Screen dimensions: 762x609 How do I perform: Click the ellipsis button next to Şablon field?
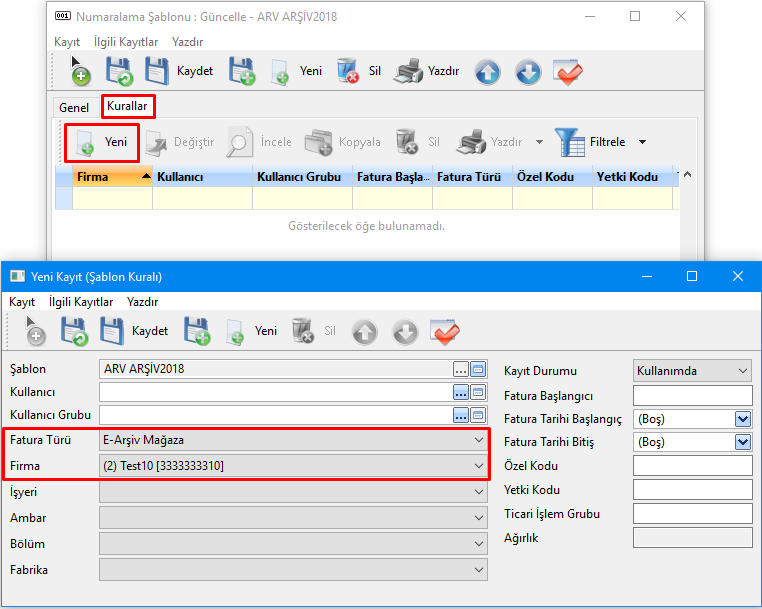tap(461, 369)
